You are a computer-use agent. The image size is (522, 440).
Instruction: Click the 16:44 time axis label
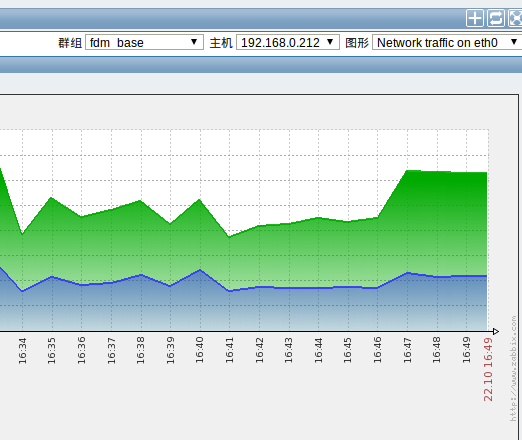tap(318, 351)
